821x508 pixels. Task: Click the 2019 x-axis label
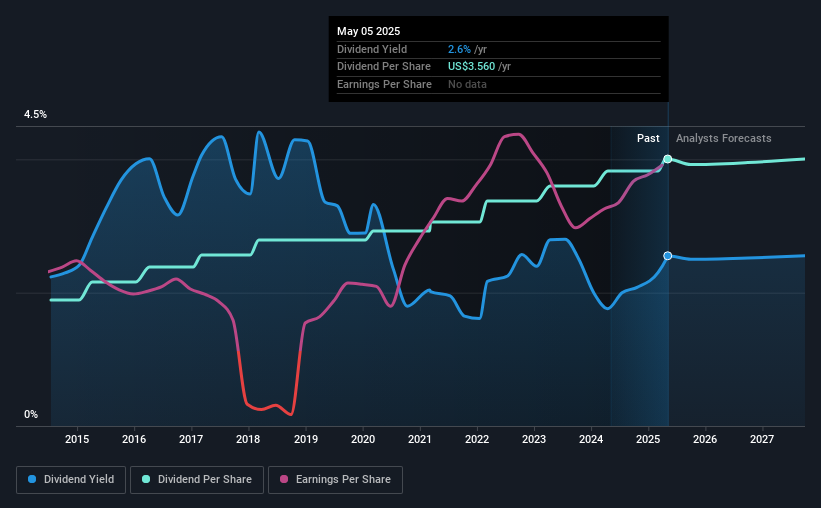coord(306,439)
